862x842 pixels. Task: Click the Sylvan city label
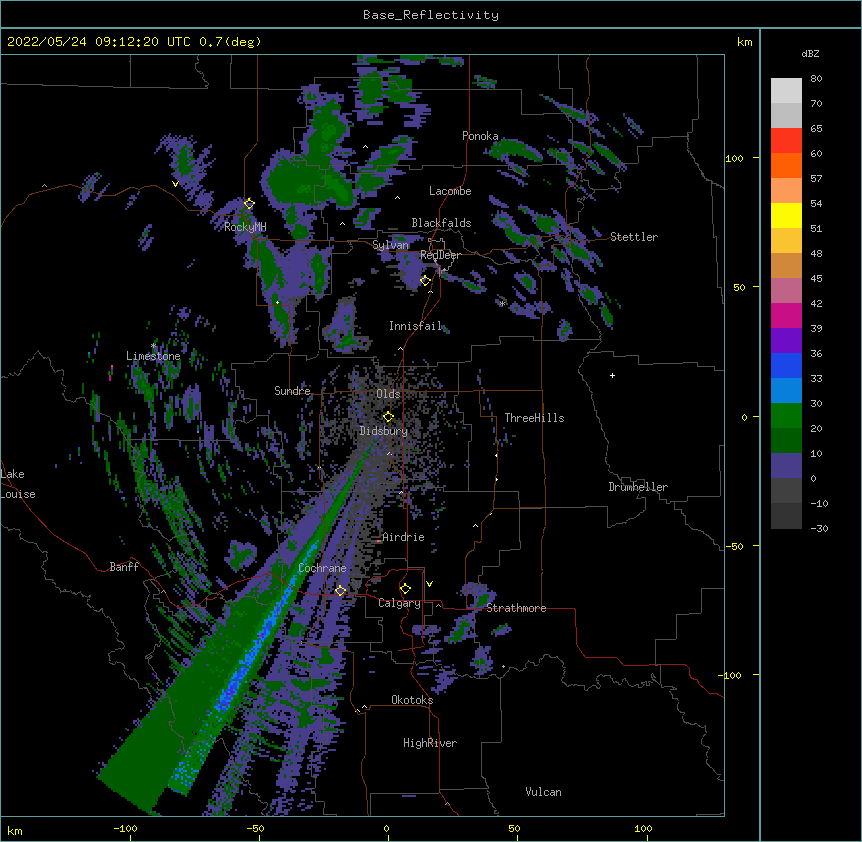coord(390,245)
